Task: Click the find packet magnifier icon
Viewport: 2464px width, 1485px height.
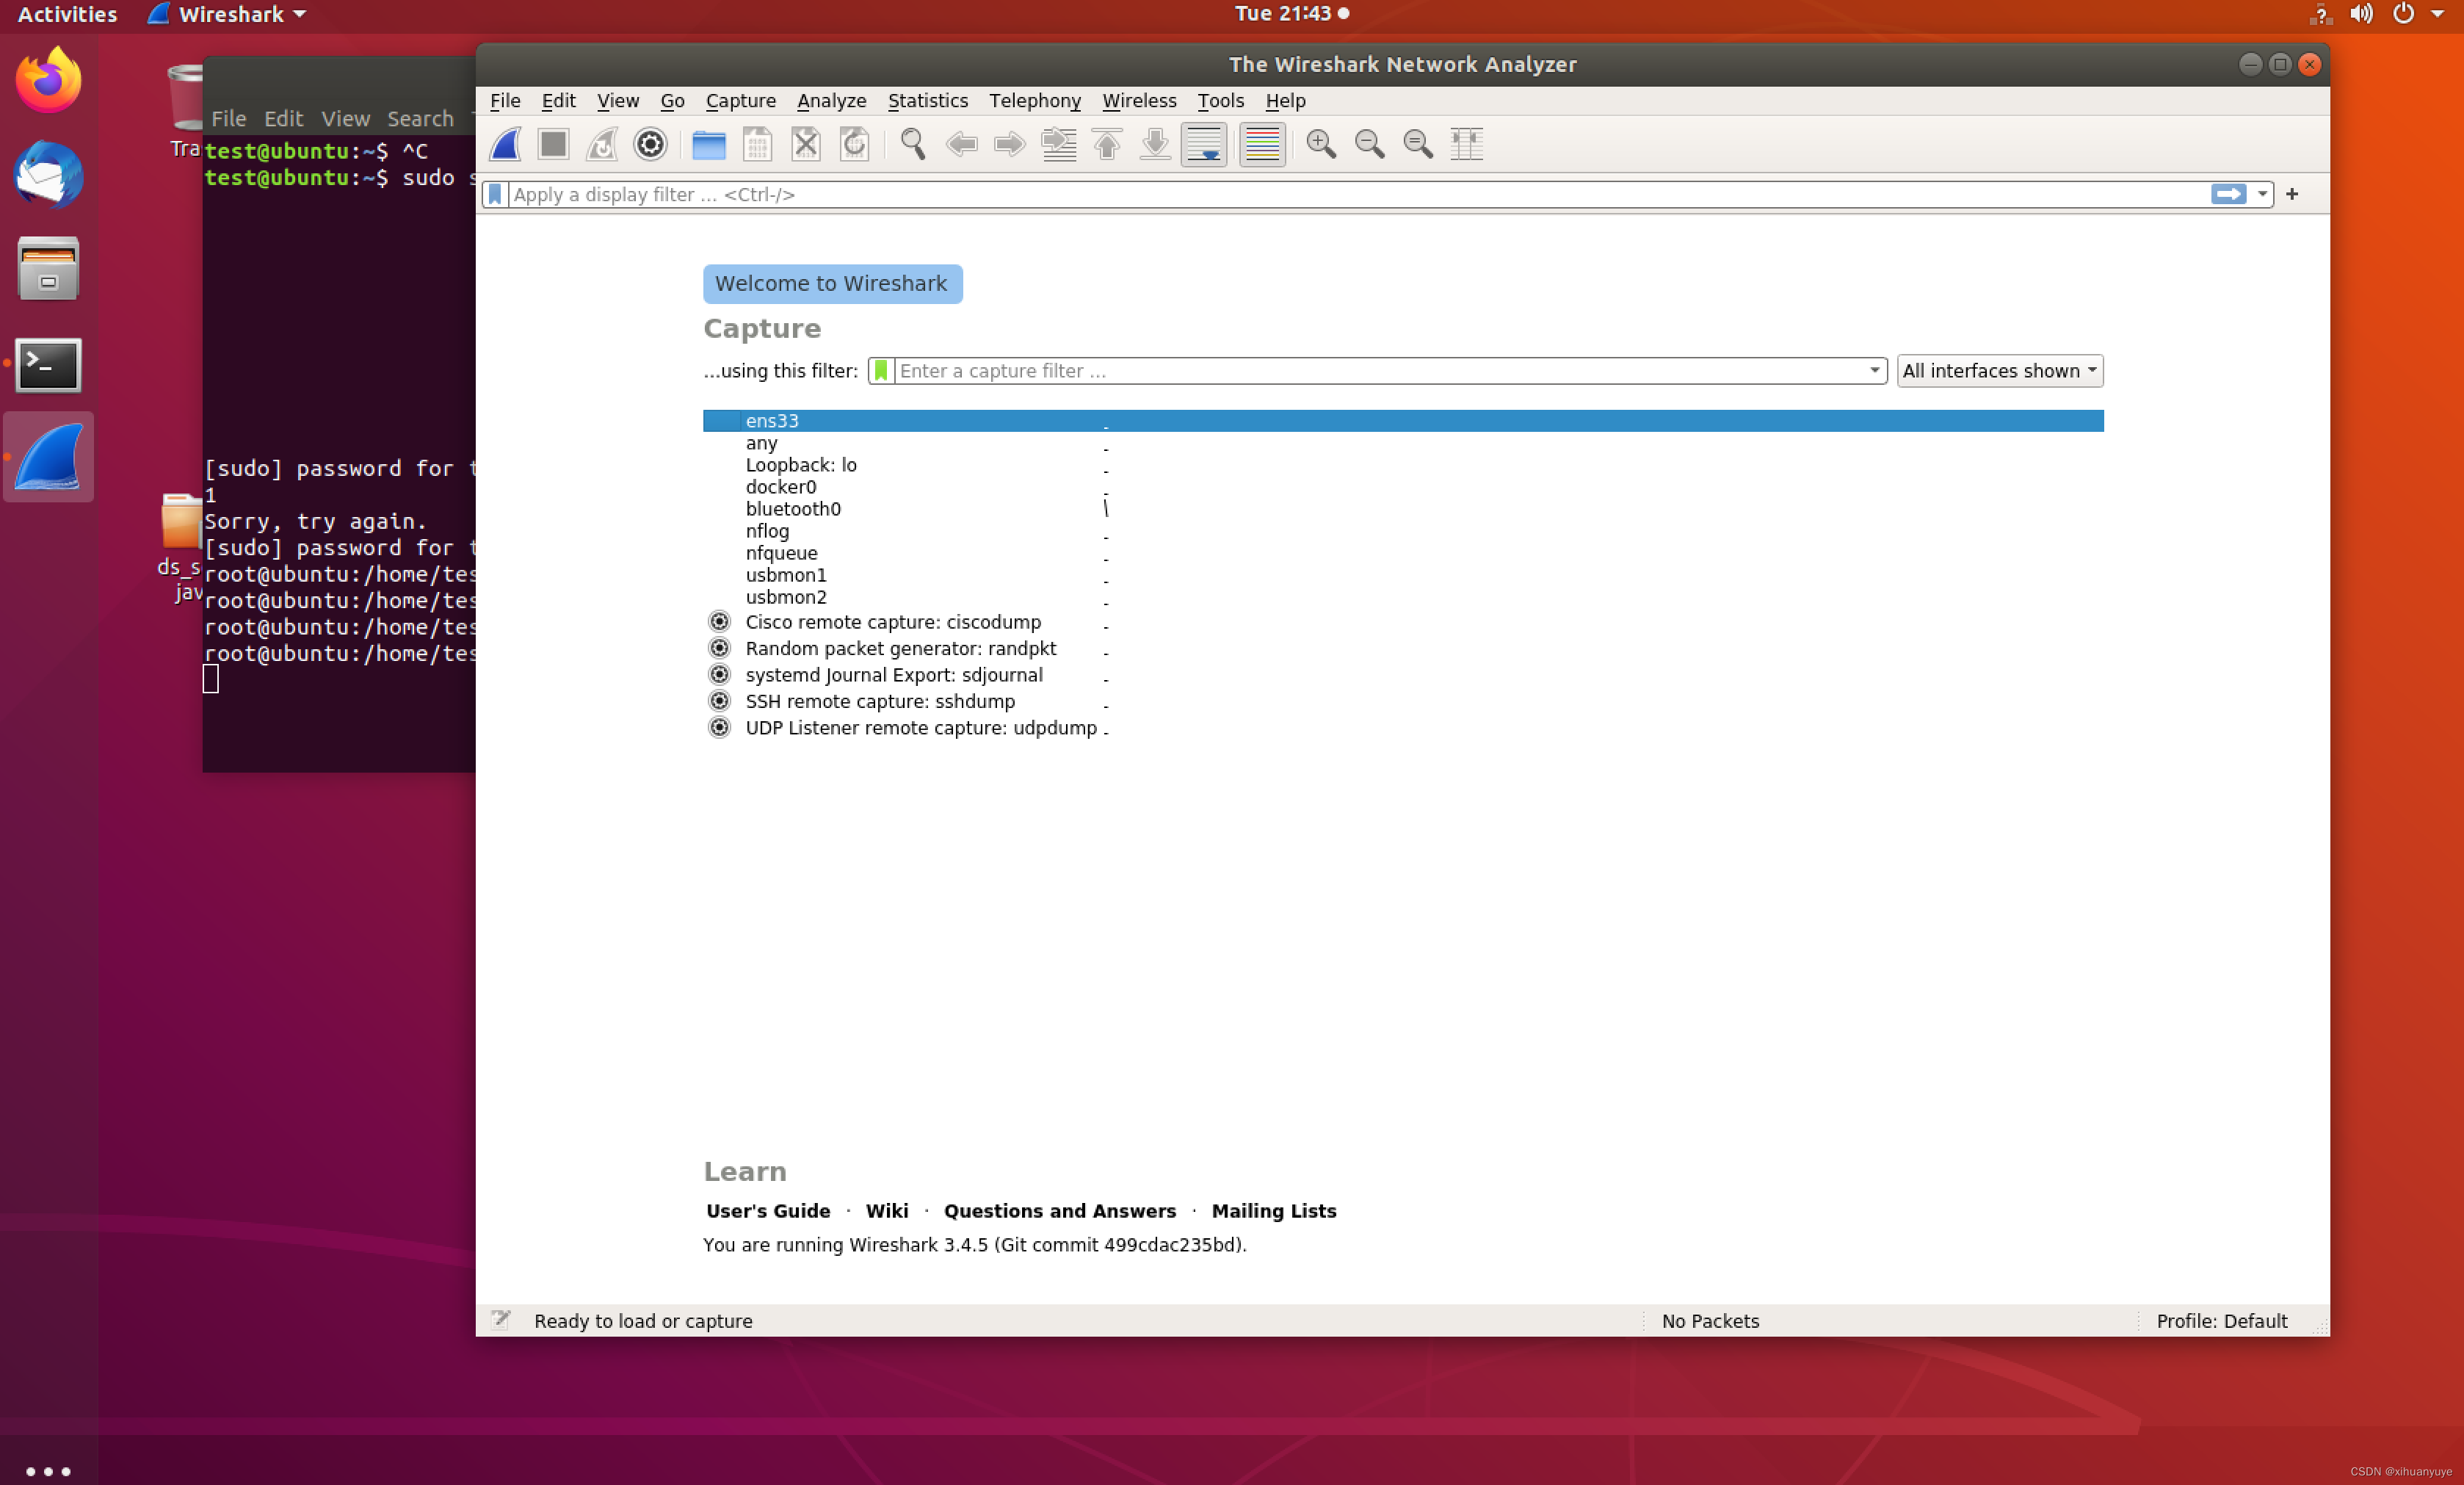Action: 912,145
